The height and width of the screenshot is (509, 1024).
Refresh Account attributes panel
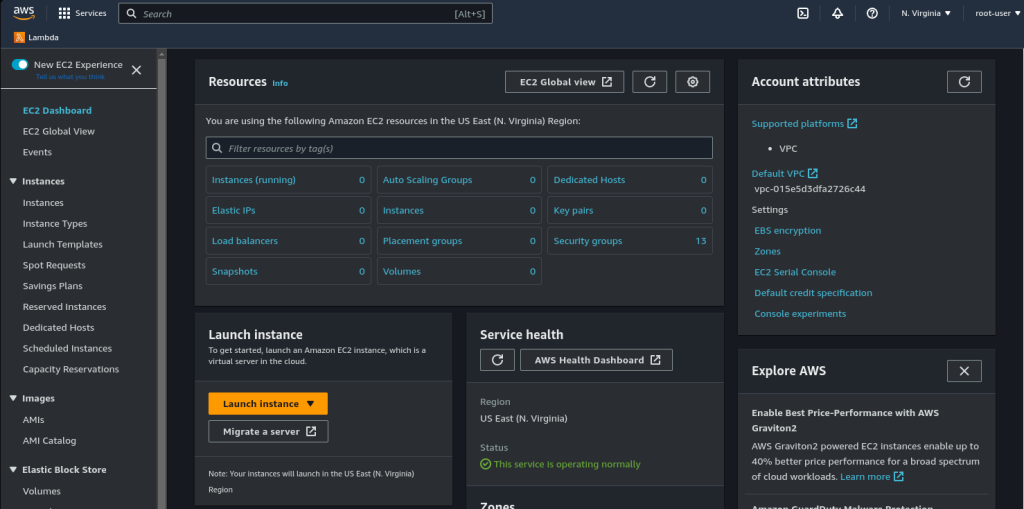point(964,82)
